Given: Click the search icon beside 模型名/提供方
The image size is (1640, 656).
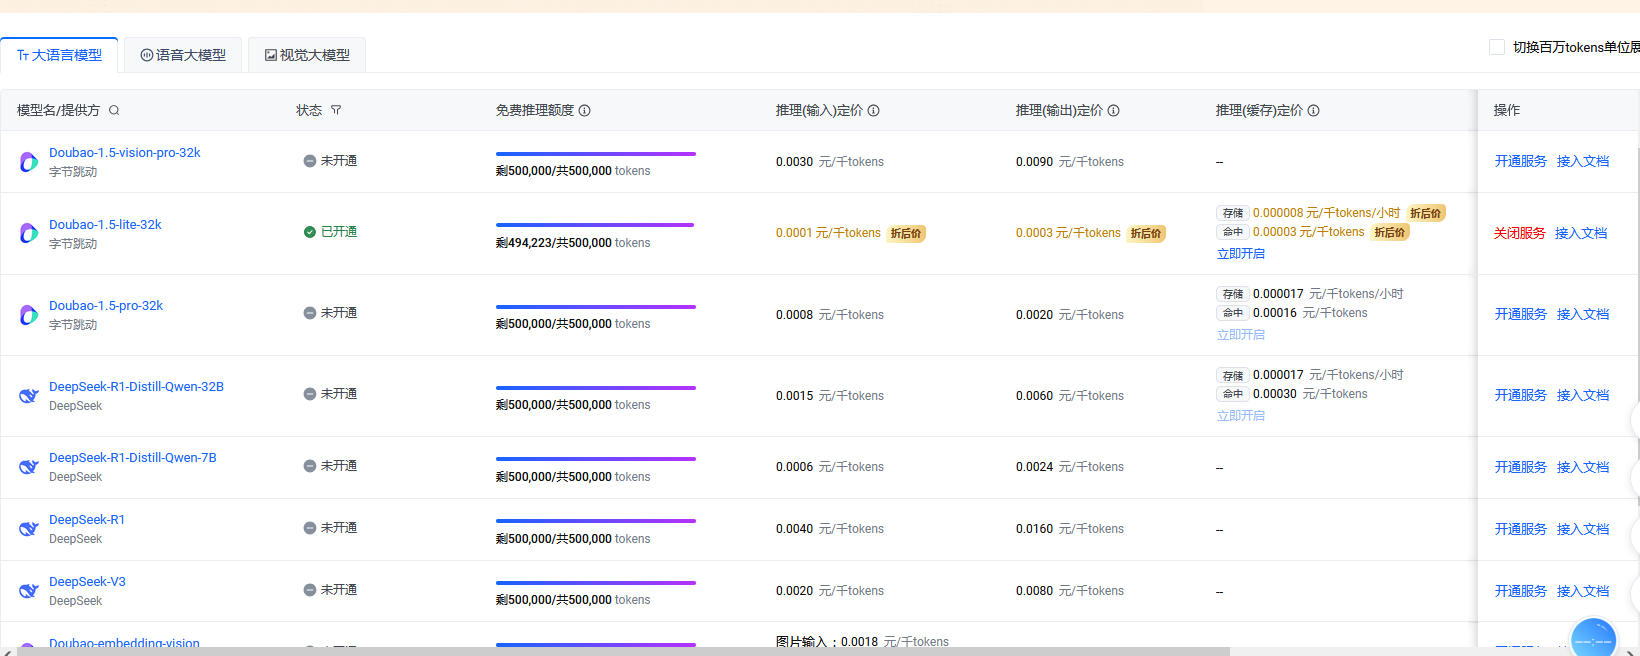Looking at the screenshot, I should tap(114, 111).
